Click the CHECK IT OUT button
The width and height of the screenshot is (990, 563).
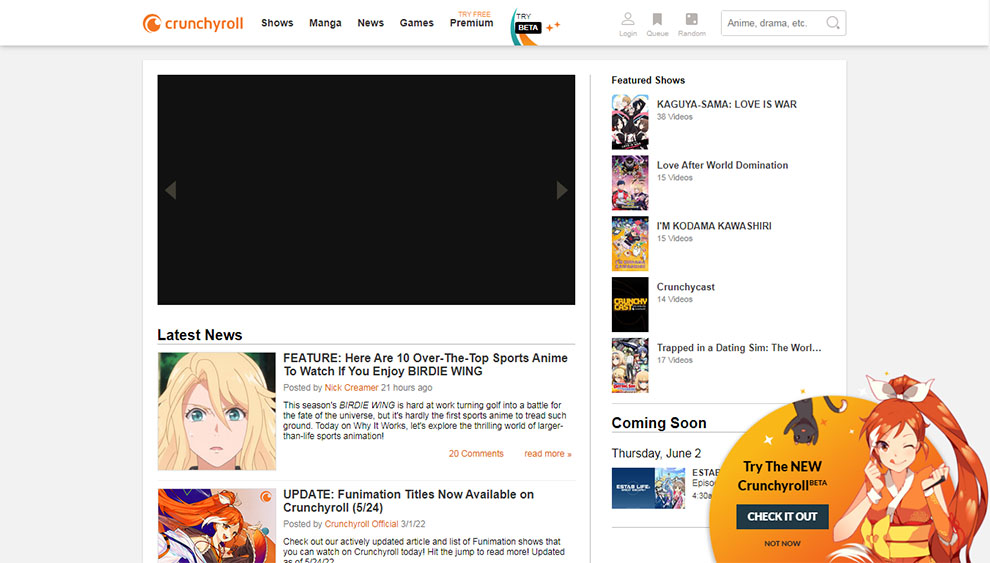click(782, 516)
